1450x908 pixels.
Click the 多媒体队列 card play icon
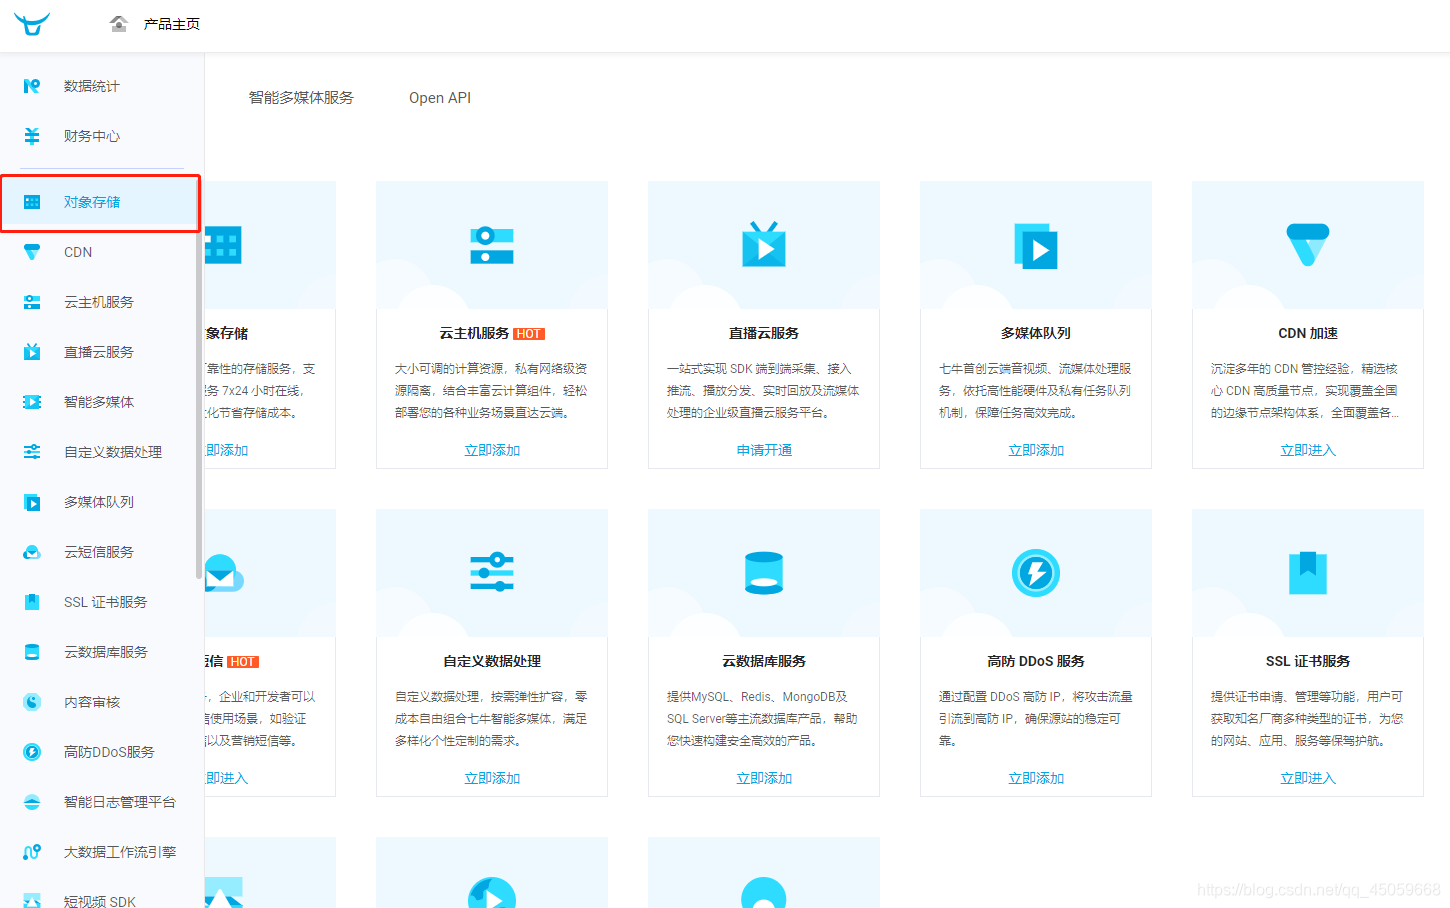coord(1036,246)
